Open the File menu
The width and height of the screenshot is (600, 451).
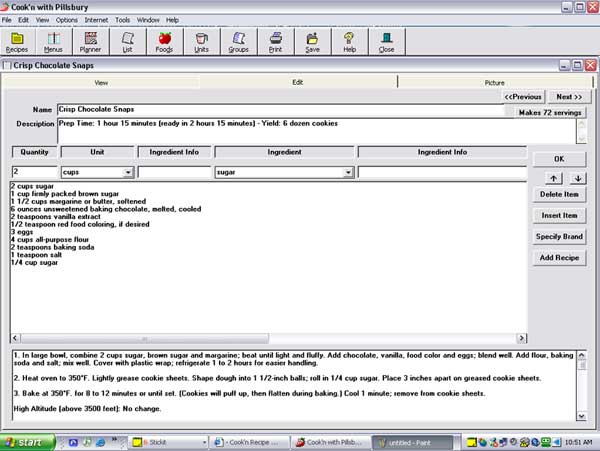[7, 20]
